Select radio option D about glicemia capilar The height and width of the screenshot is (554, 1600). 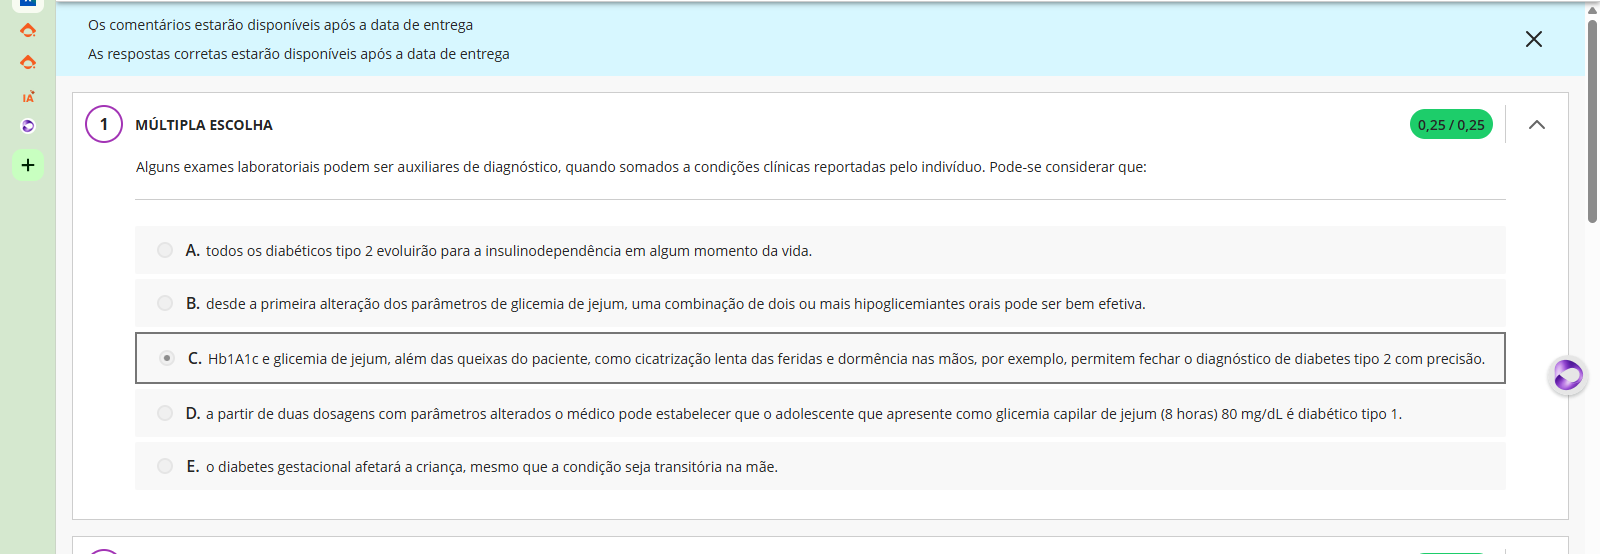(x=165, y=413)
